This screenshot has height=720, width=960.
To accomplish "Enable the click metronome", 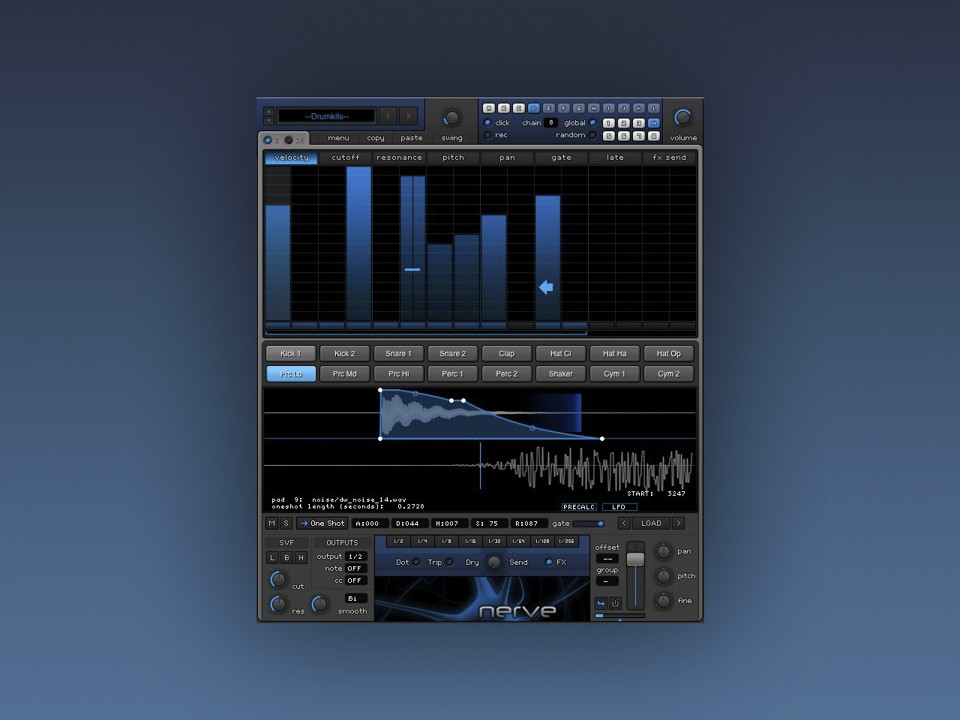I will point(487,122).
